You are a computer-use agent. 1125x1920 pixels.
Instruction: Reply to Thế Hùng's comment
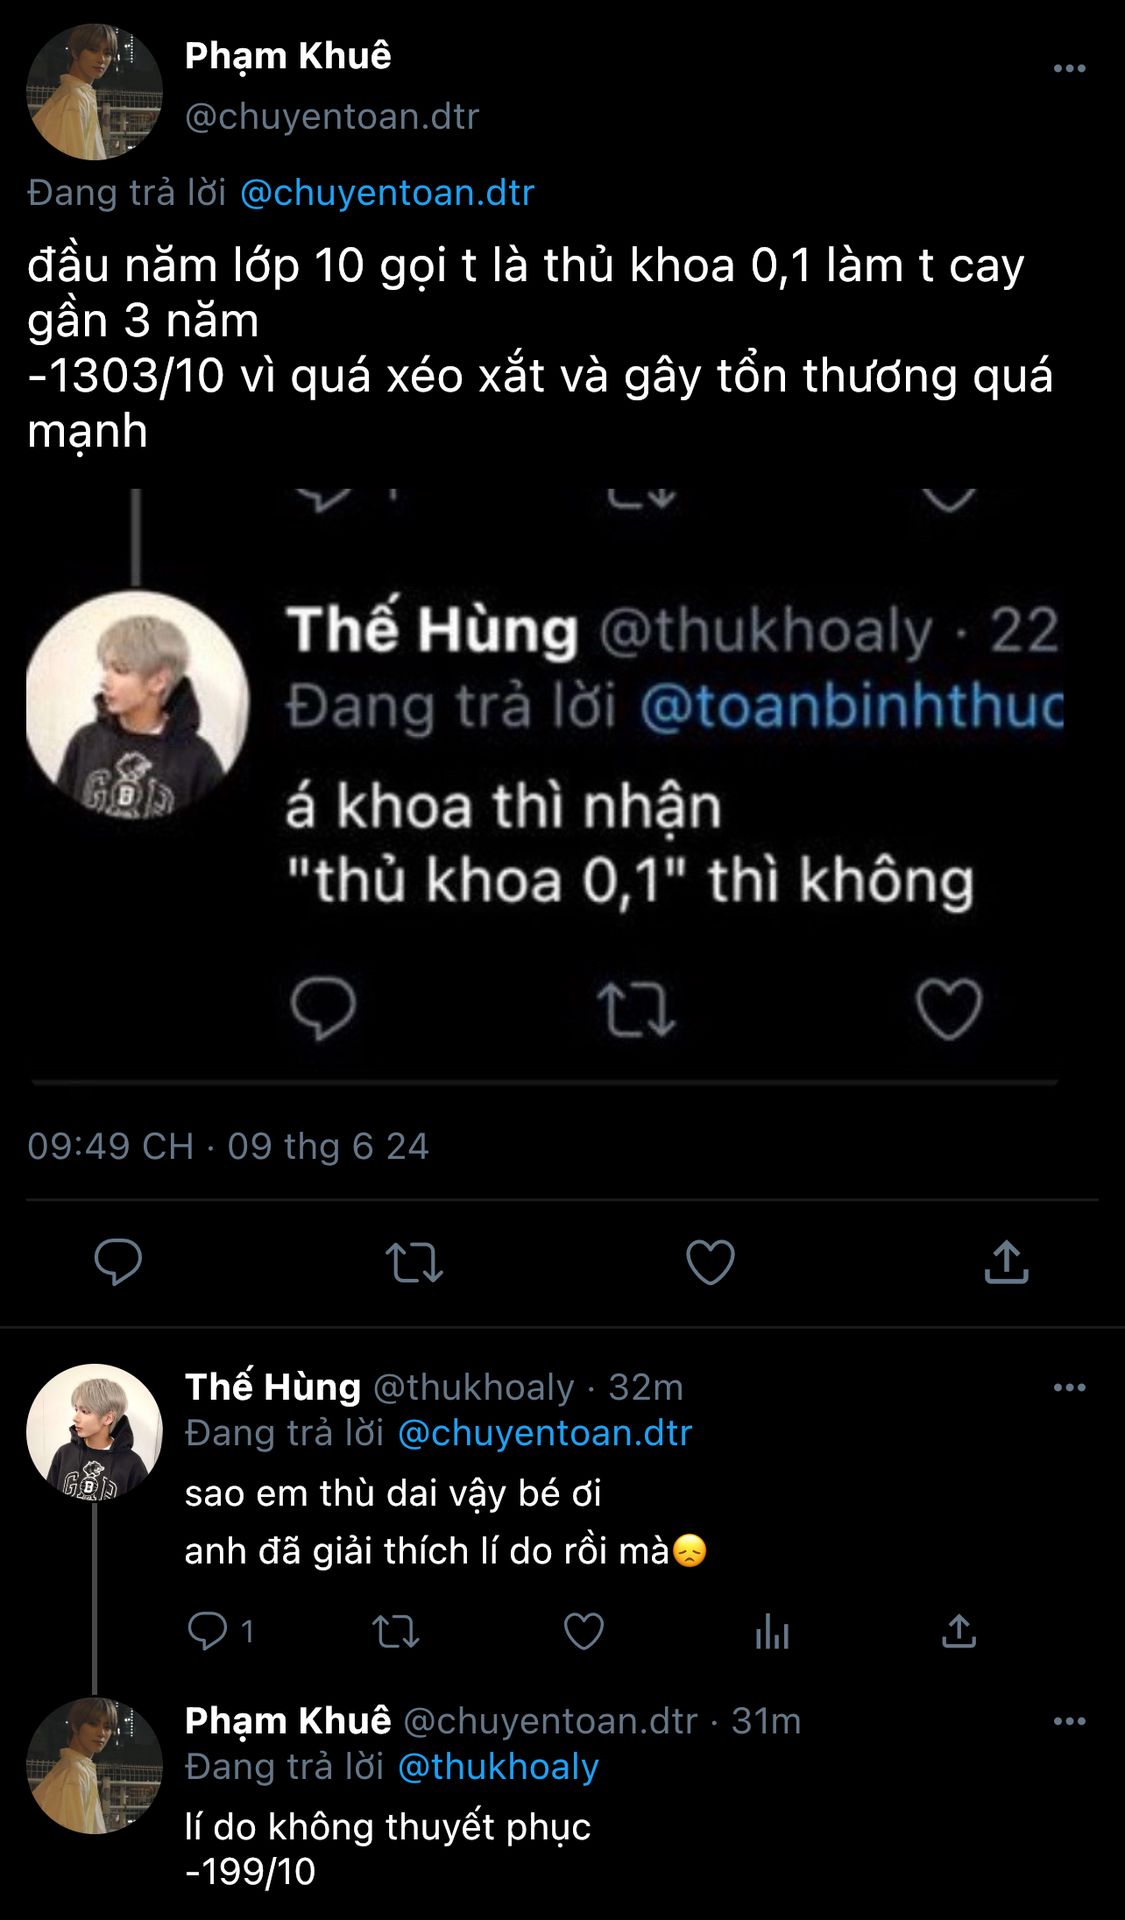[x=208, y=1631]
